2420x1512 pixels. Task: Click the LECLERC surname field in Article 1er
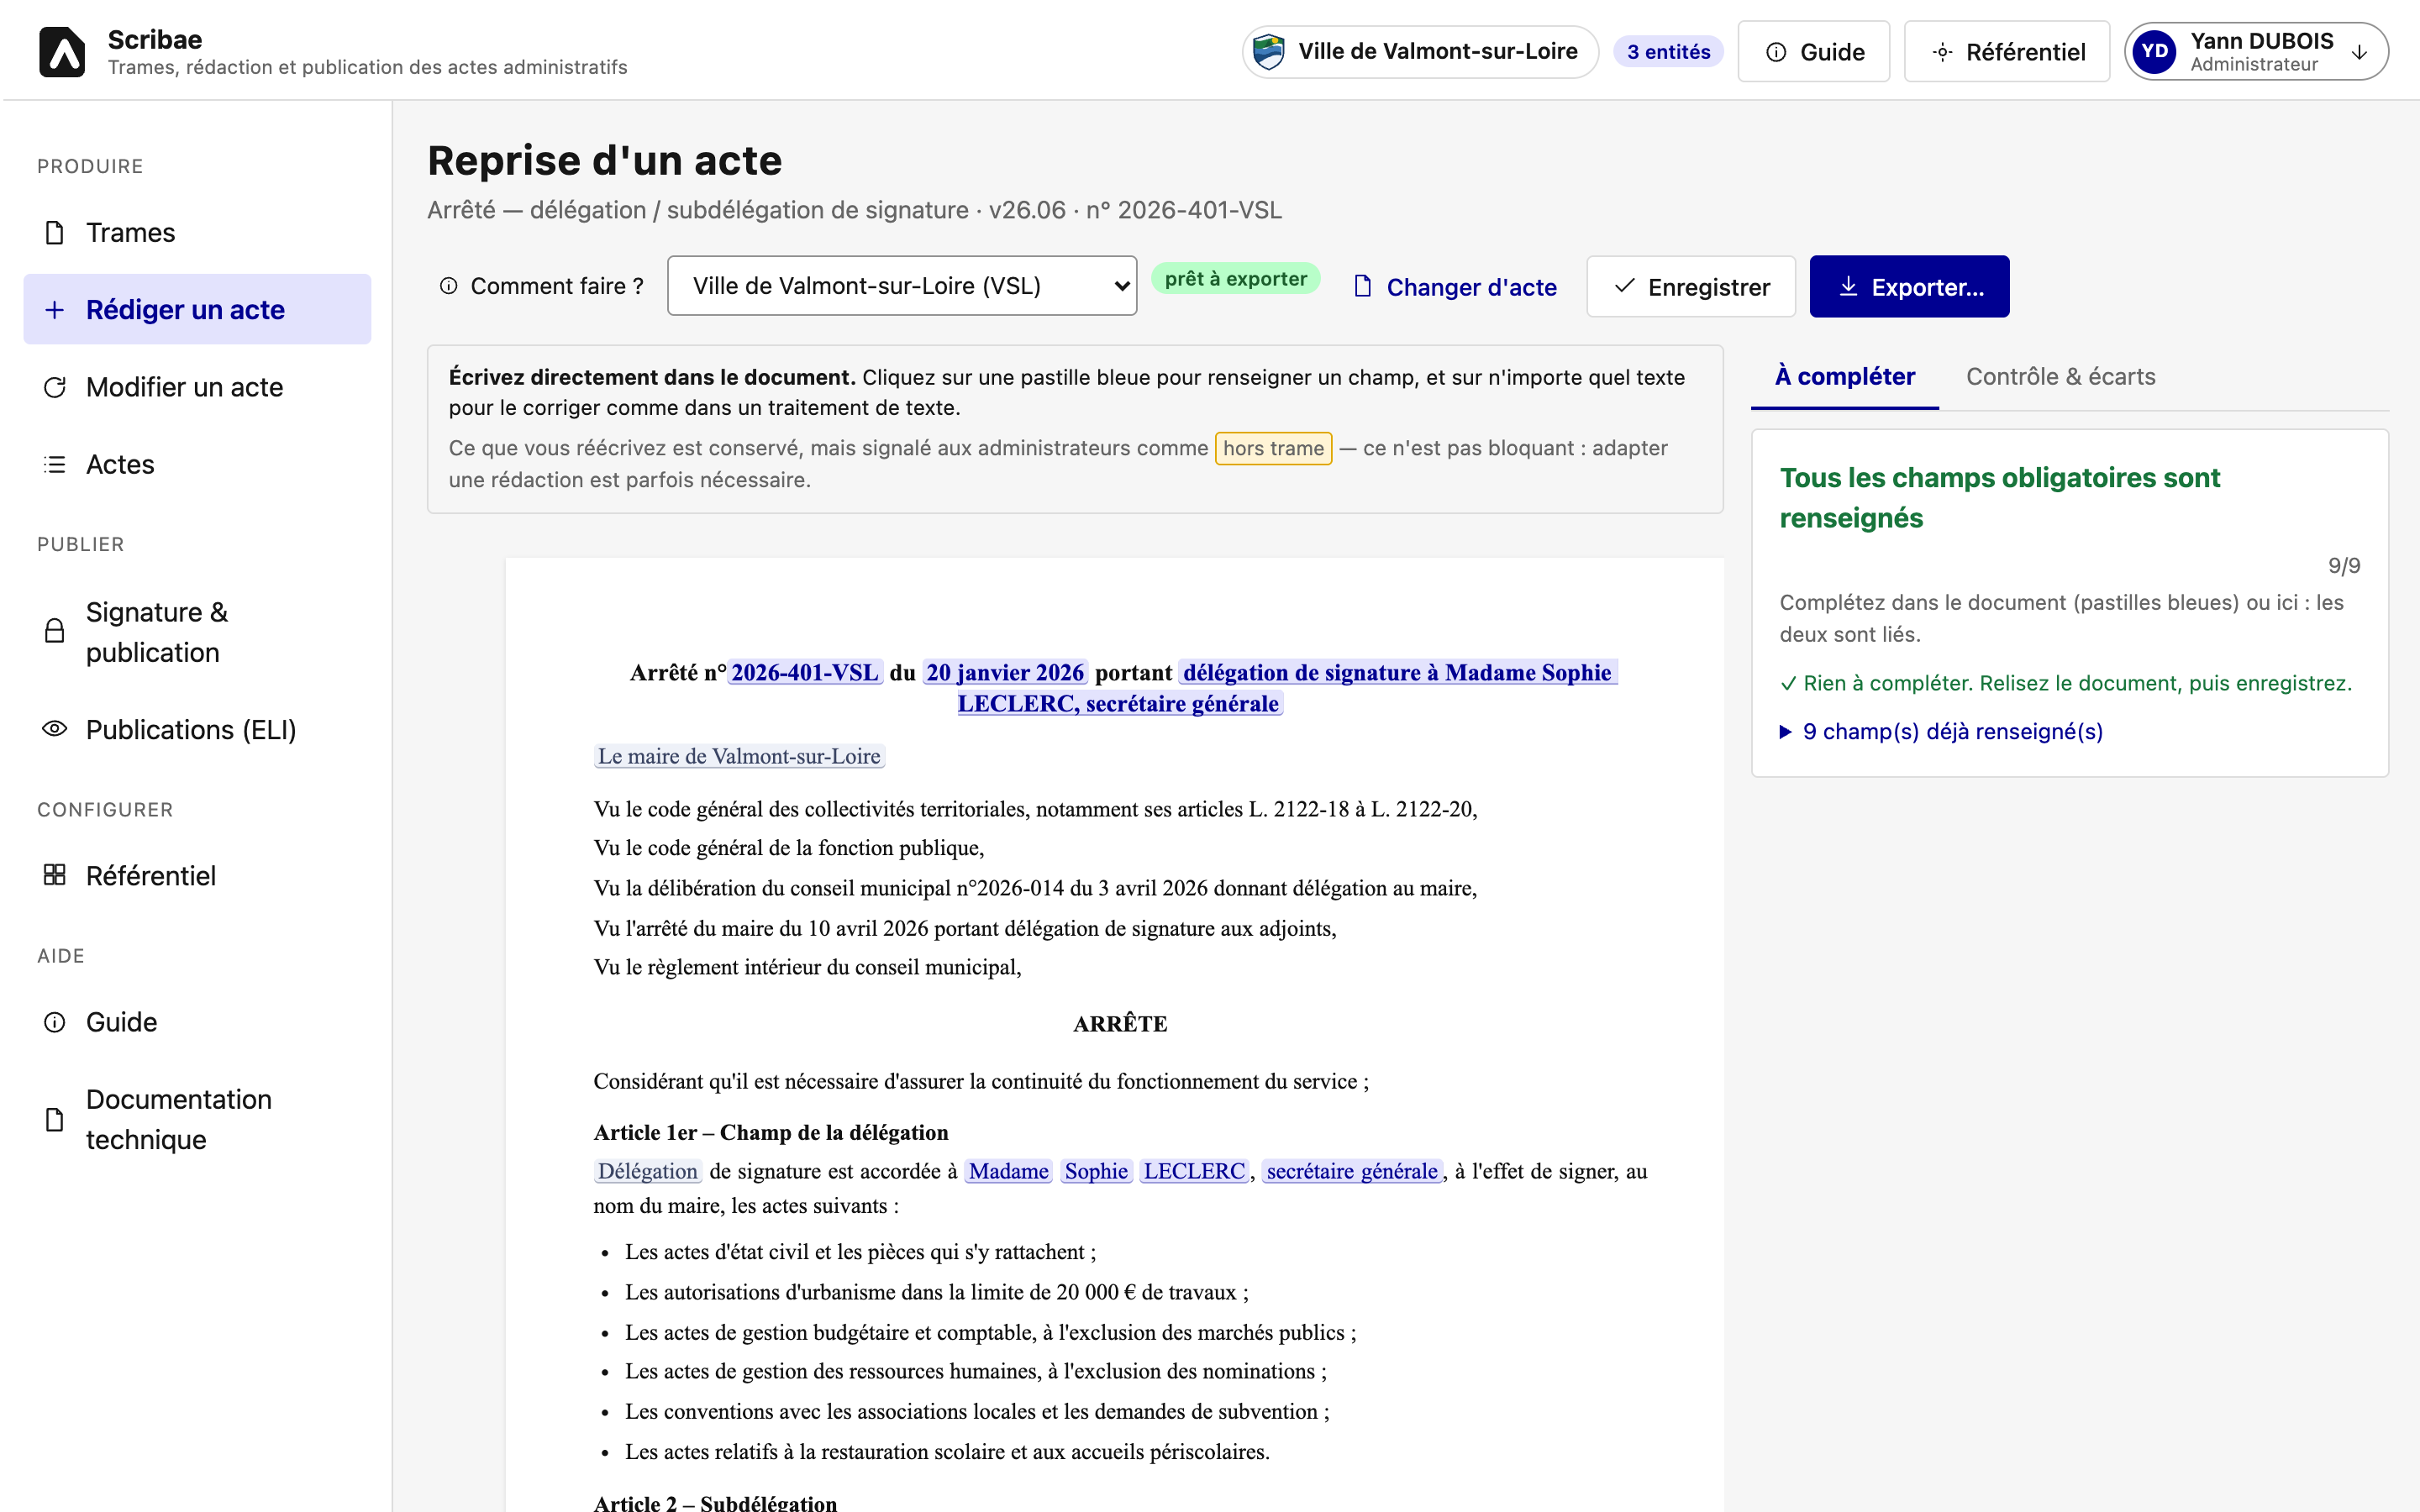pyautogui.click(x=1194, y=1171)
